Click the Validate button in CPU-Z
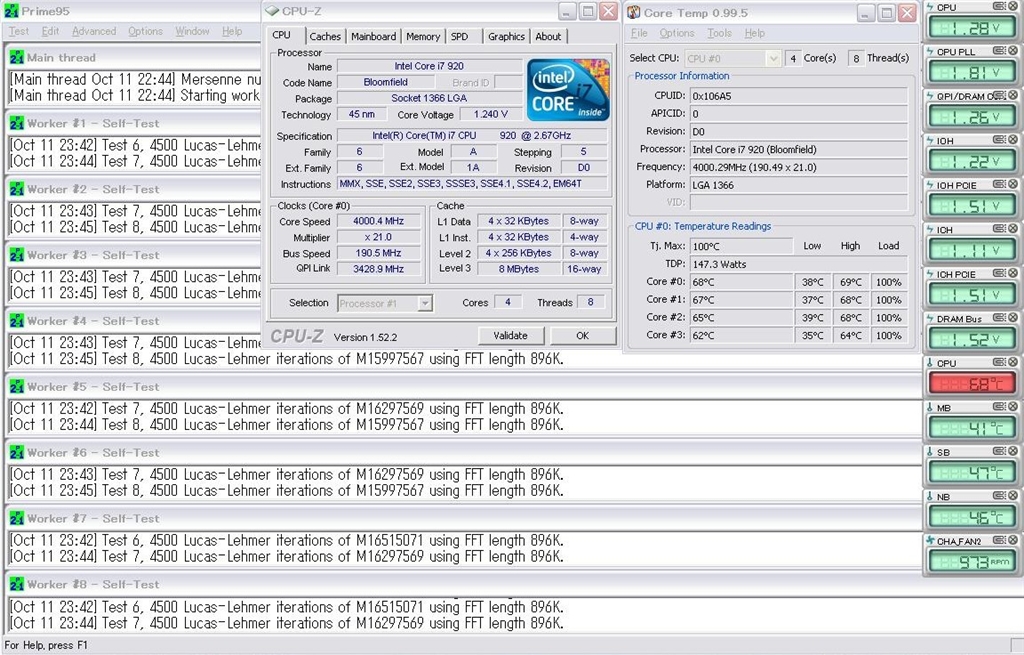 tap(510, 336)
